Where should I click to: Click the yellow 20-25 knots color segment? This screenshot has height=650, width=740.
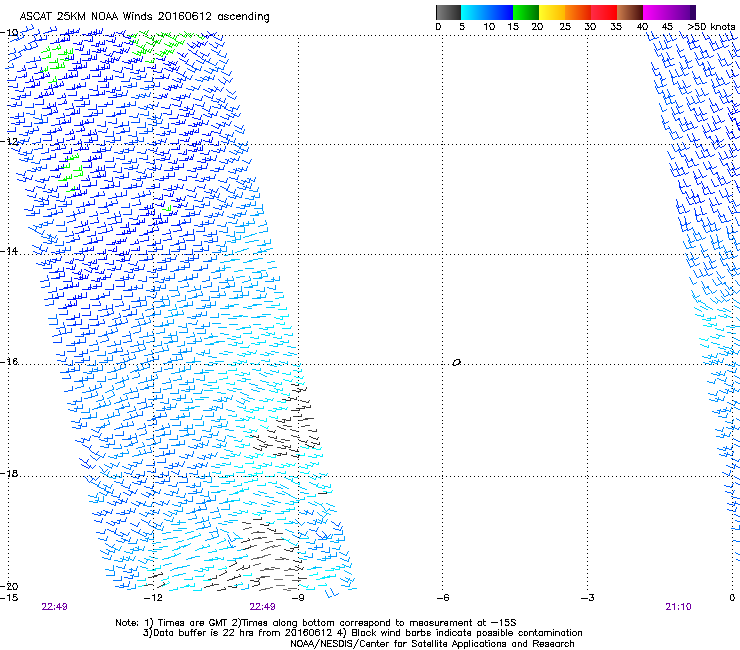click(552, 12)
